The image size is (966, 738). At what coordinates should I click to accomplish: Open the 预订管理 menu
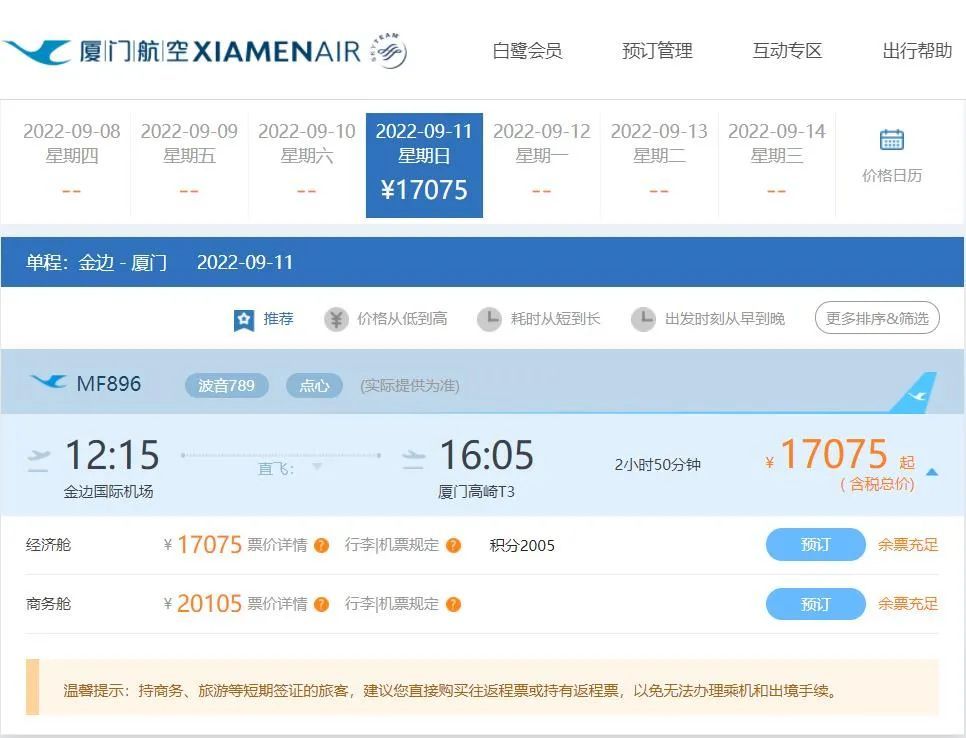point(657,51)
